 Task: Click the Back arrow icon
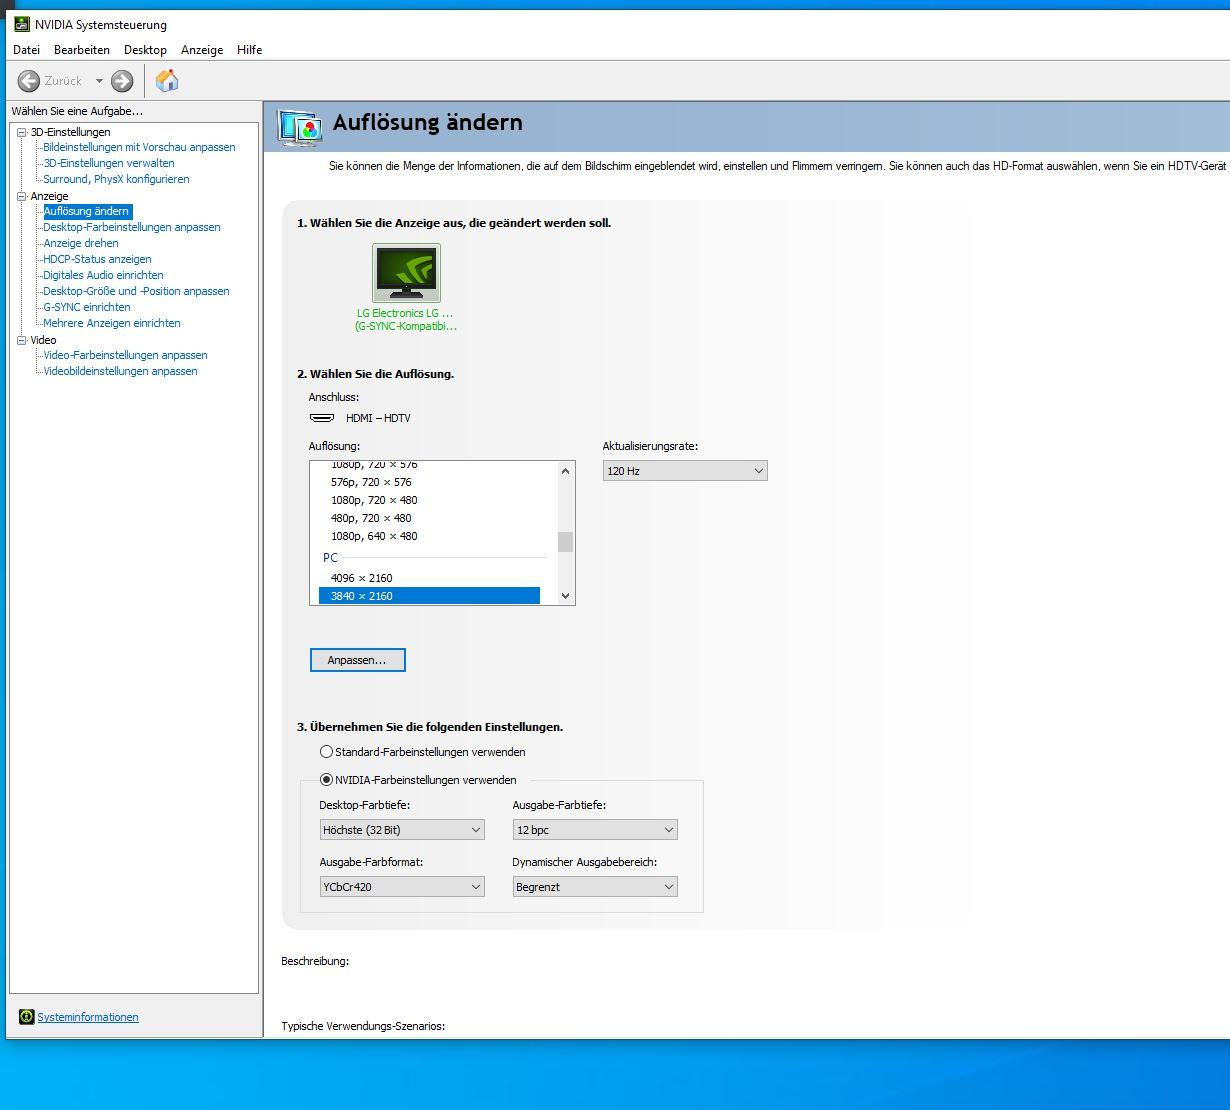coord(29,81)
